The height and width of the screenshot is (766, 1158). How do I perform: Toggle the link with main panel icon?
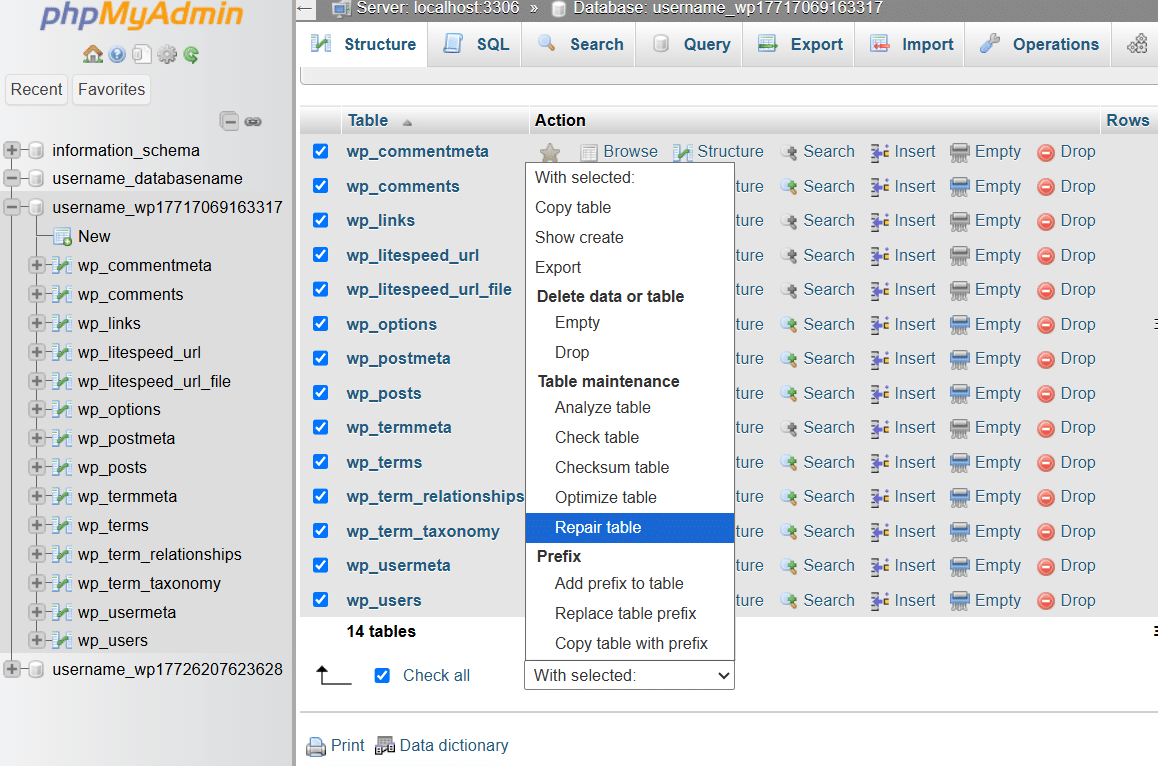pos(253,121)
